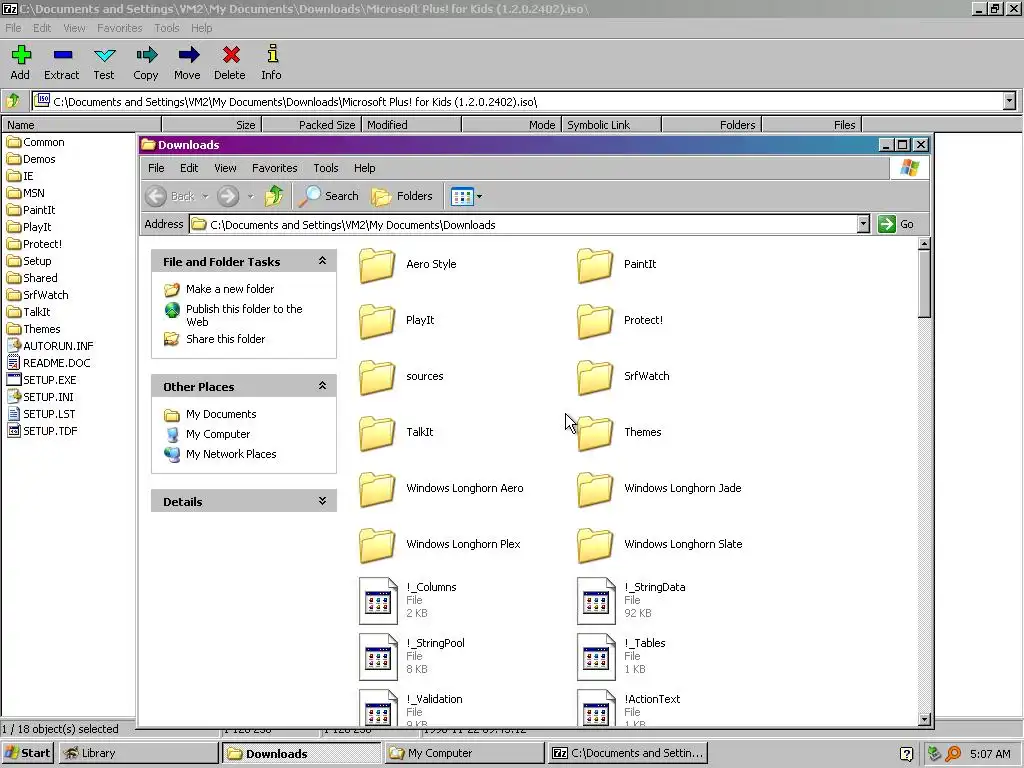Open My Documents from Other Places

[x=221, y=414]
